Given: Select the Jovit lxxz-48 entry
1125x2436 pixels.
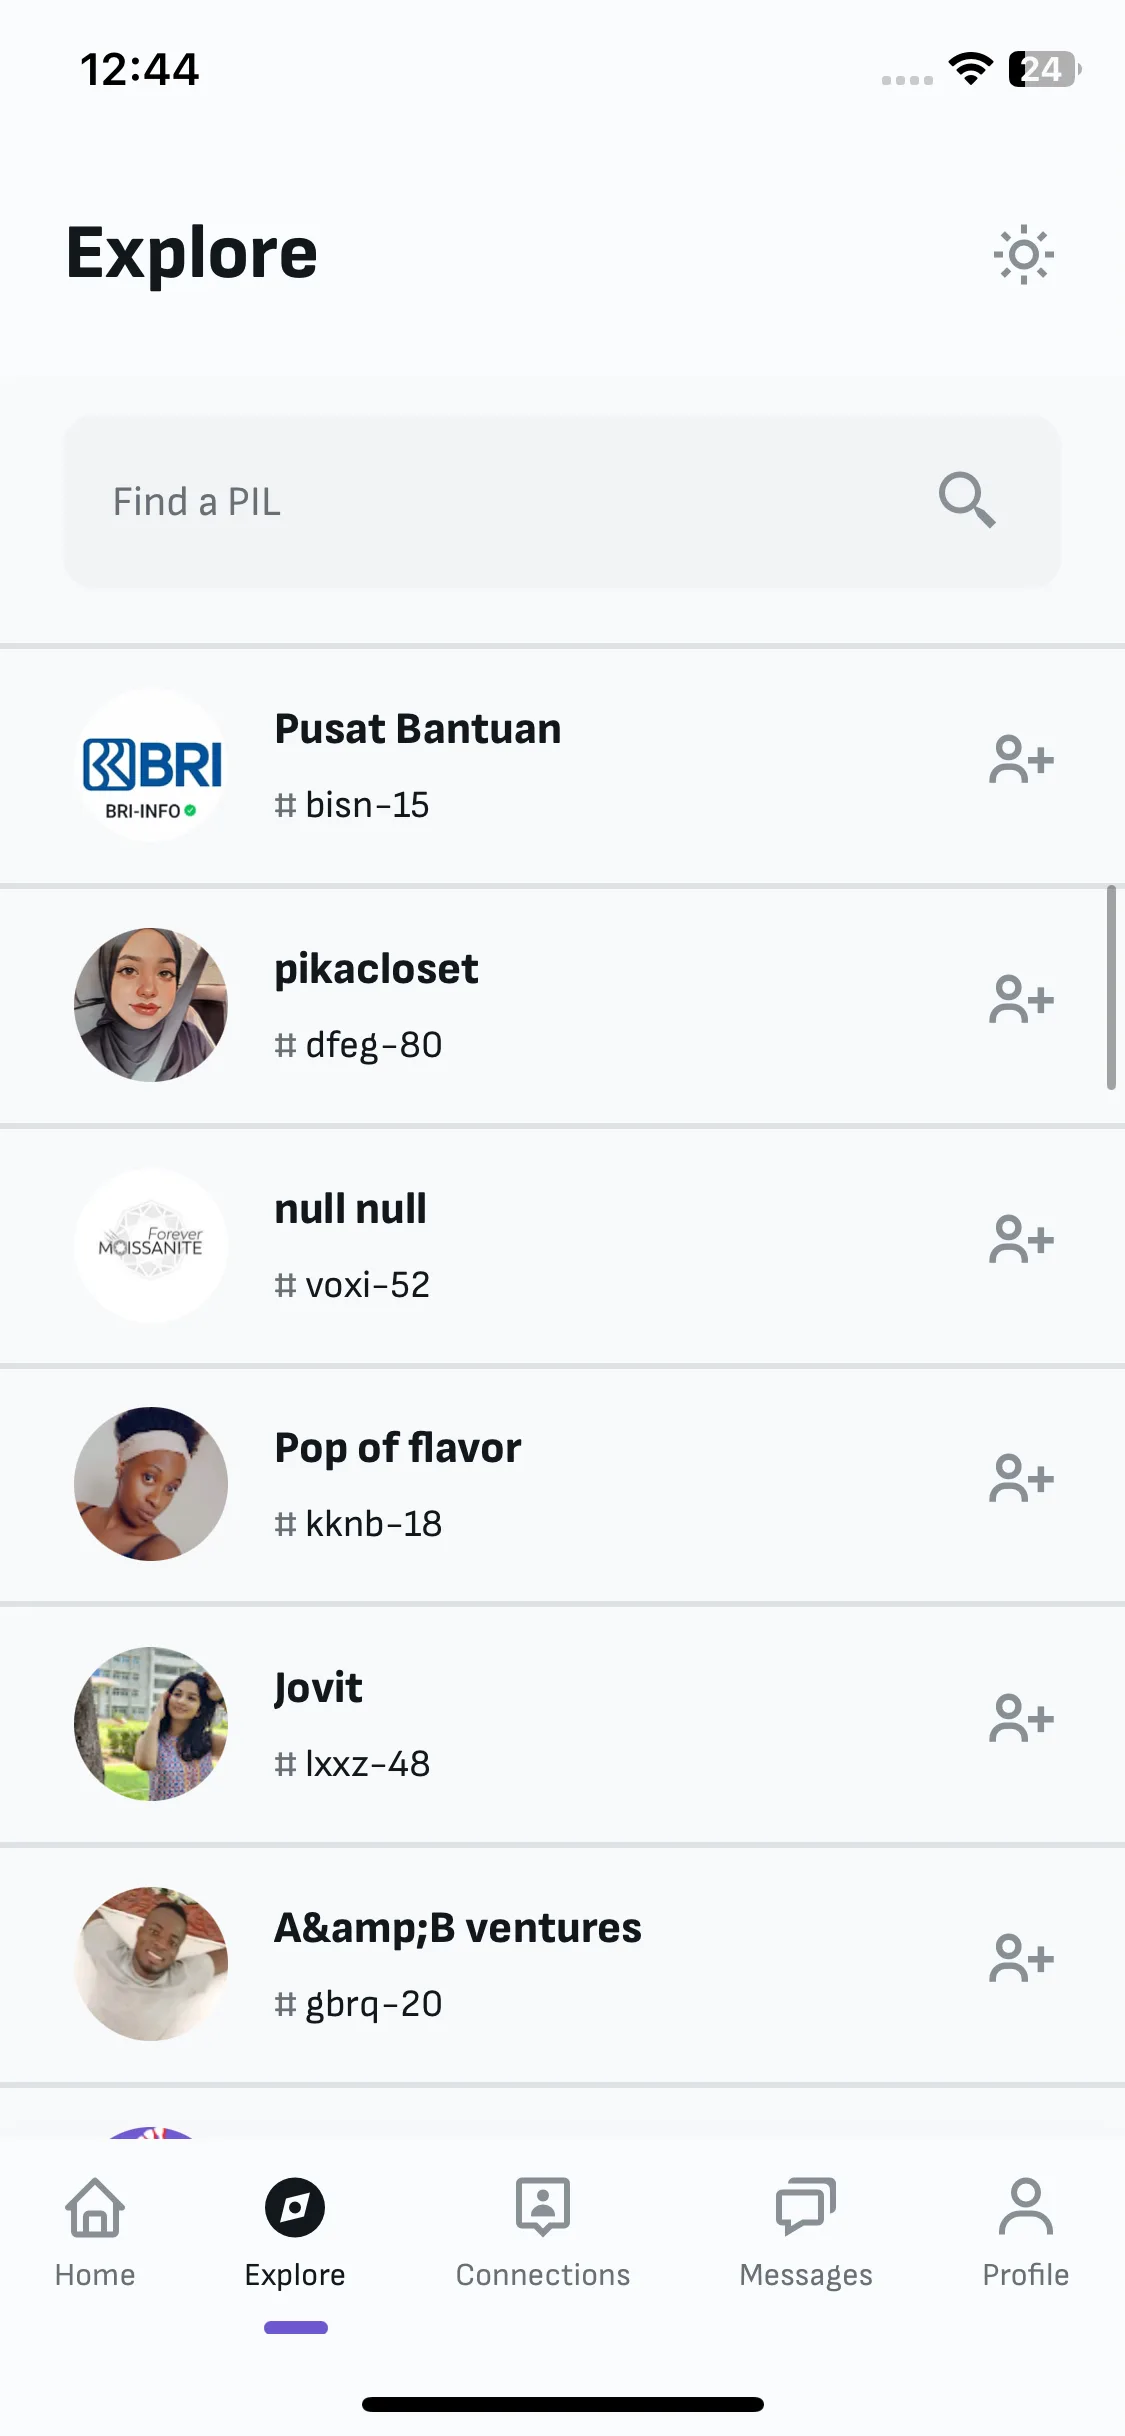Looking at the screenshot, I should pos(562,1725).
